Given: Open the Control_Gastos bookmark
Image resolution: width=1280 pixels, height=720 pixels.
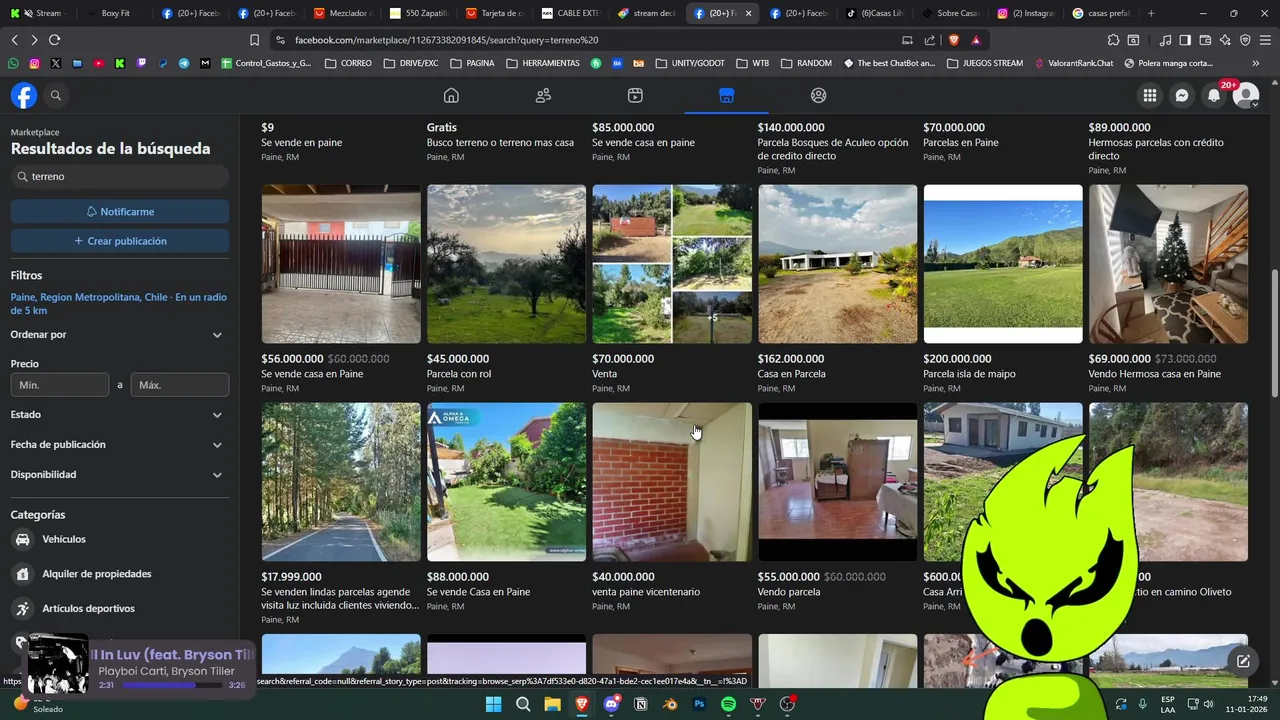Looking at the screenshot, I should 266,63.
